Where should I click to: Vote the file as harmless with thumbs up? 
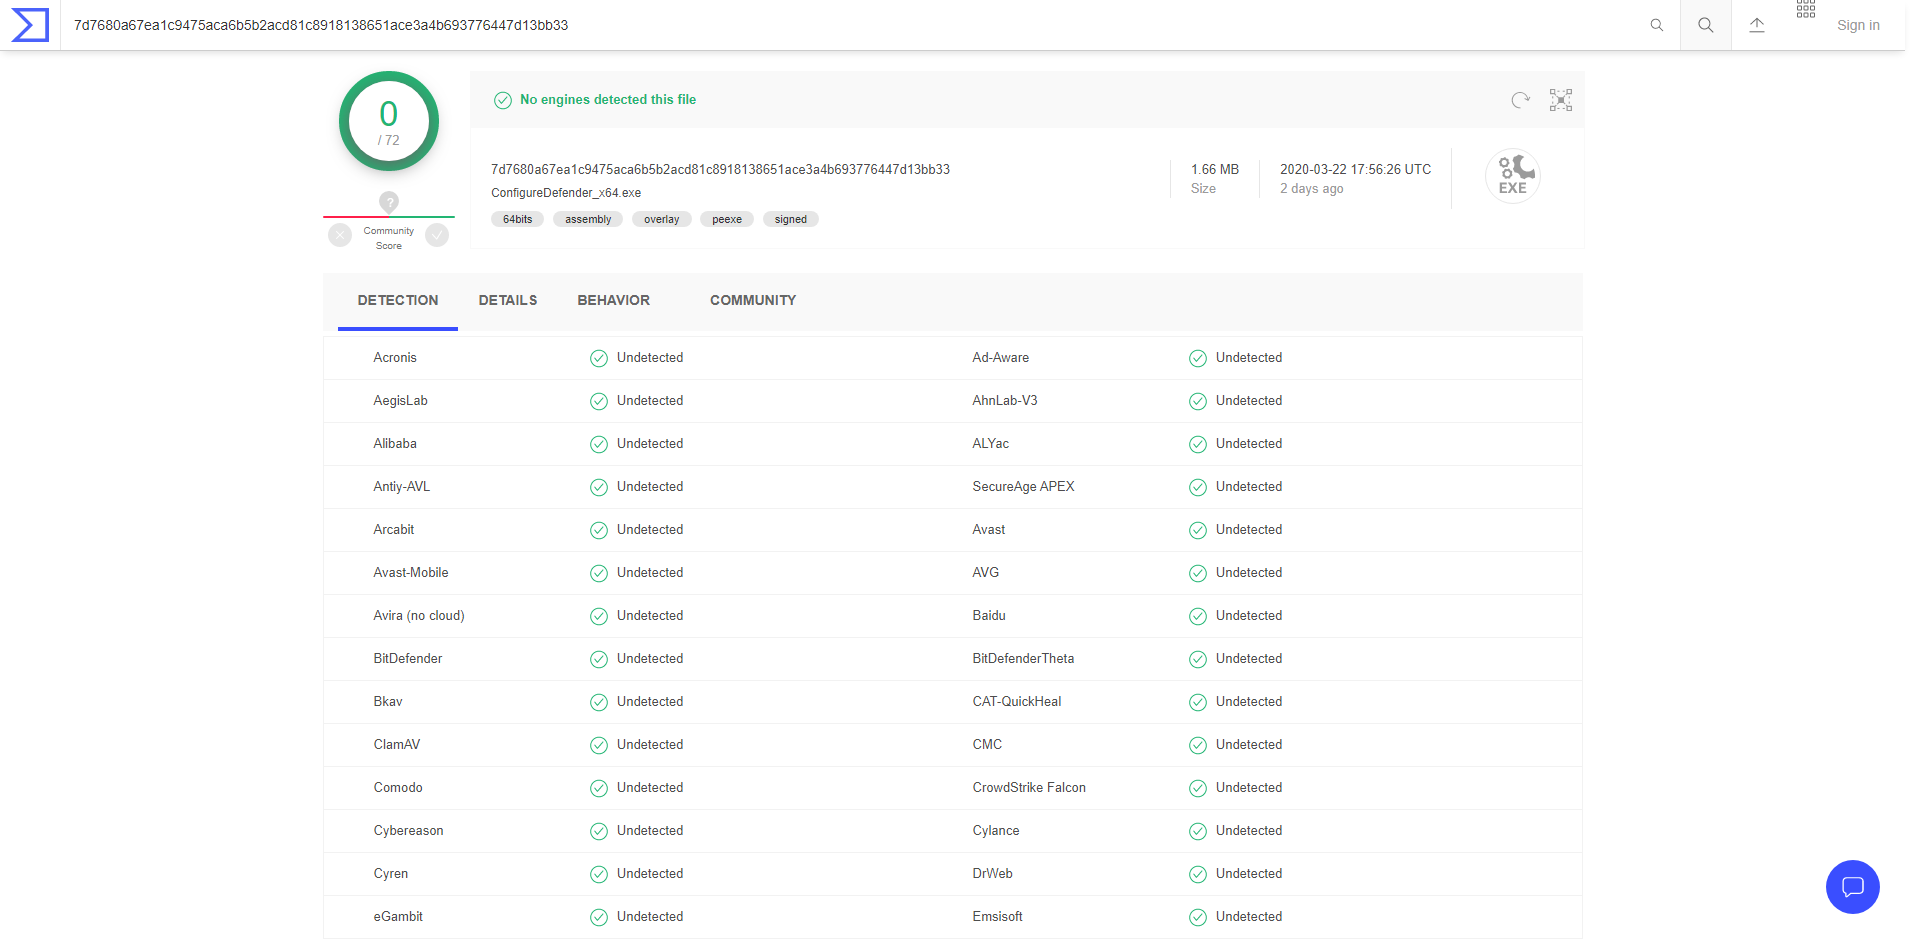click(x=437, y=235)
